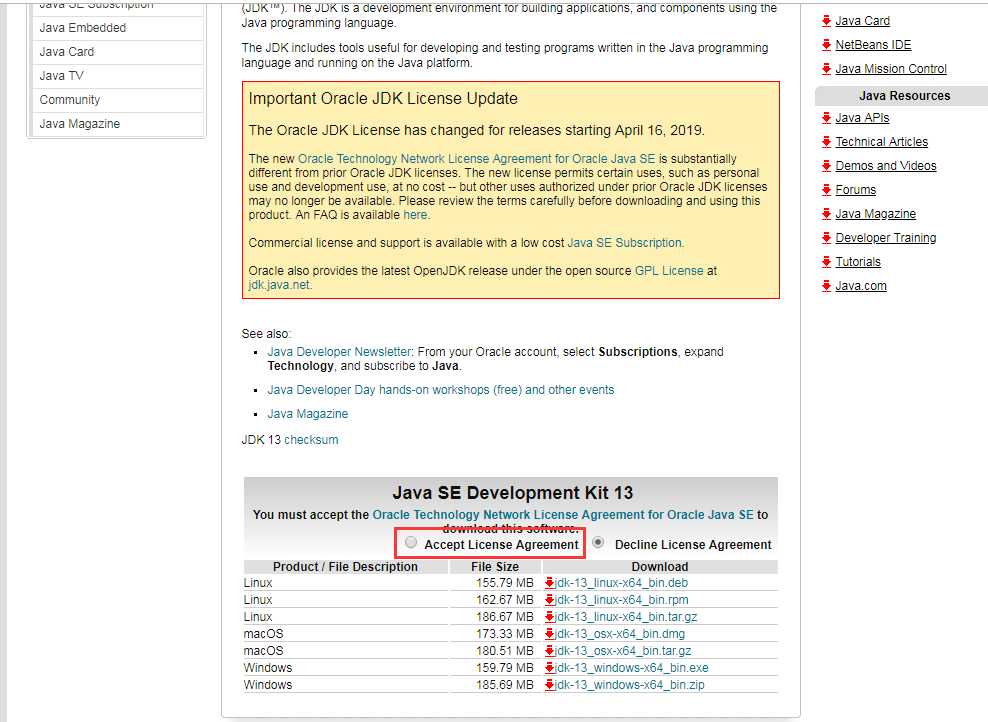Download jdk-13_osx-x64_bin.tar.gz file link
Image resolution: width=988 pixels, height=722 pixels.
pyautogui.click(x=623, y=651)
